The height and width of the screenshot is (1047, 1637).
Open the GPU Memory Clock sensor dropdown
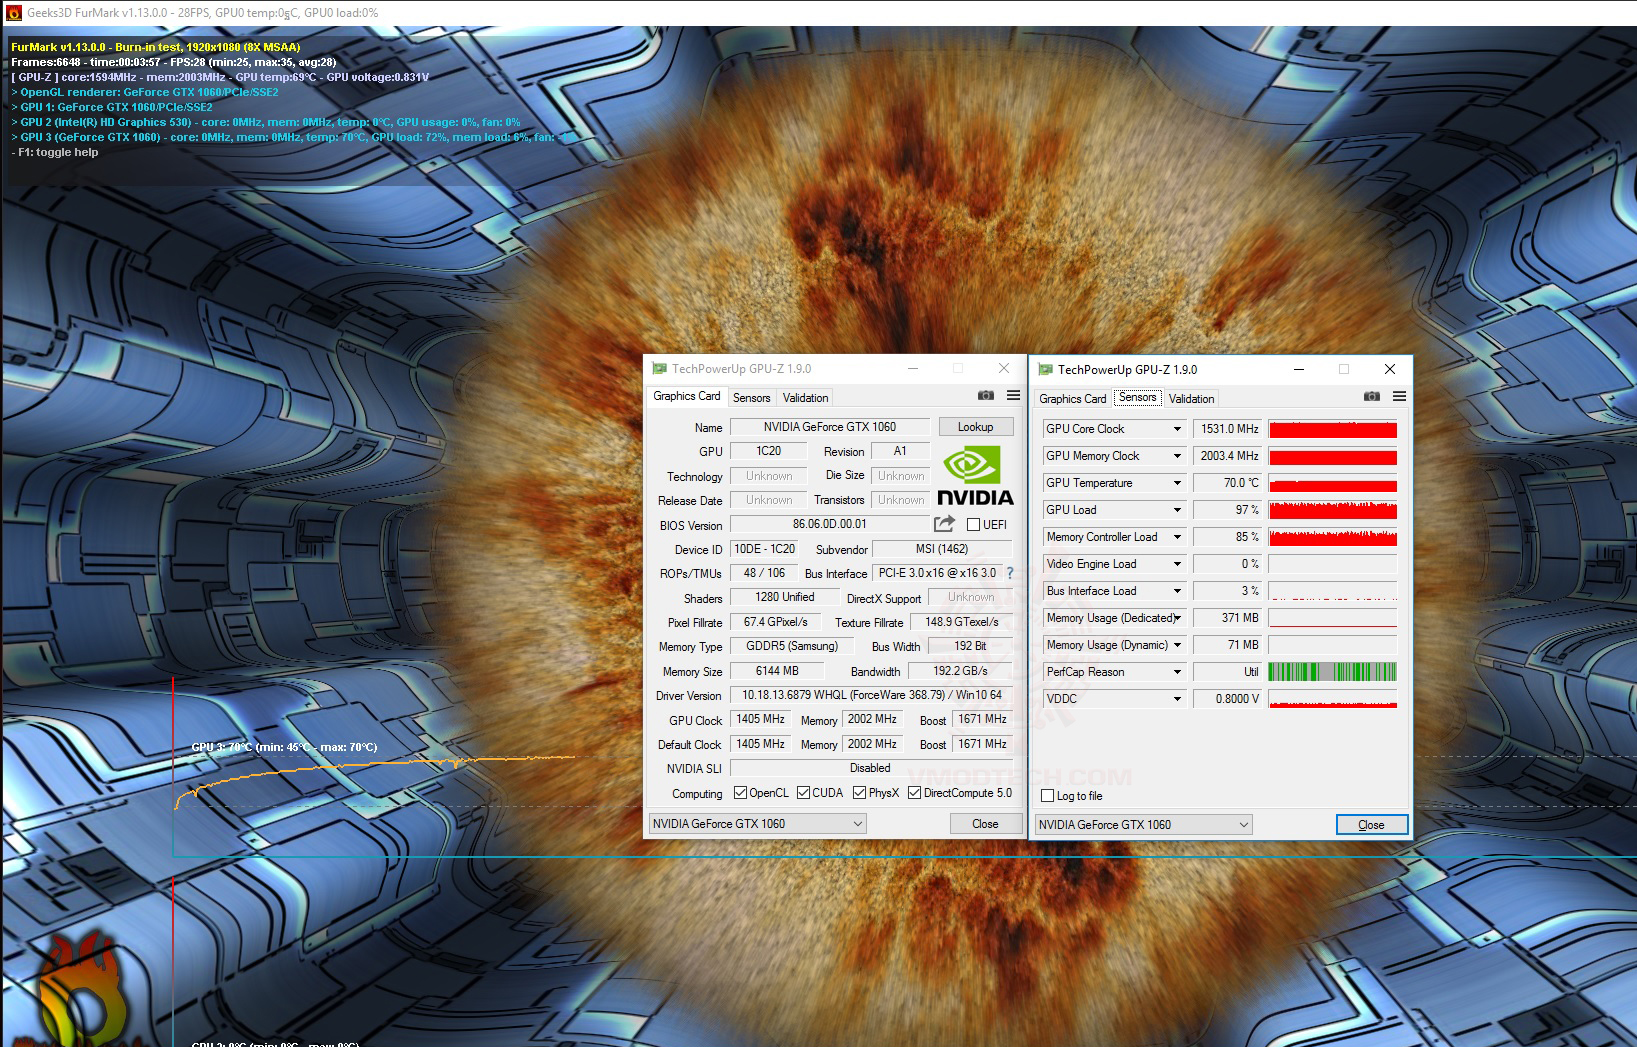(x=1177, y=456)
